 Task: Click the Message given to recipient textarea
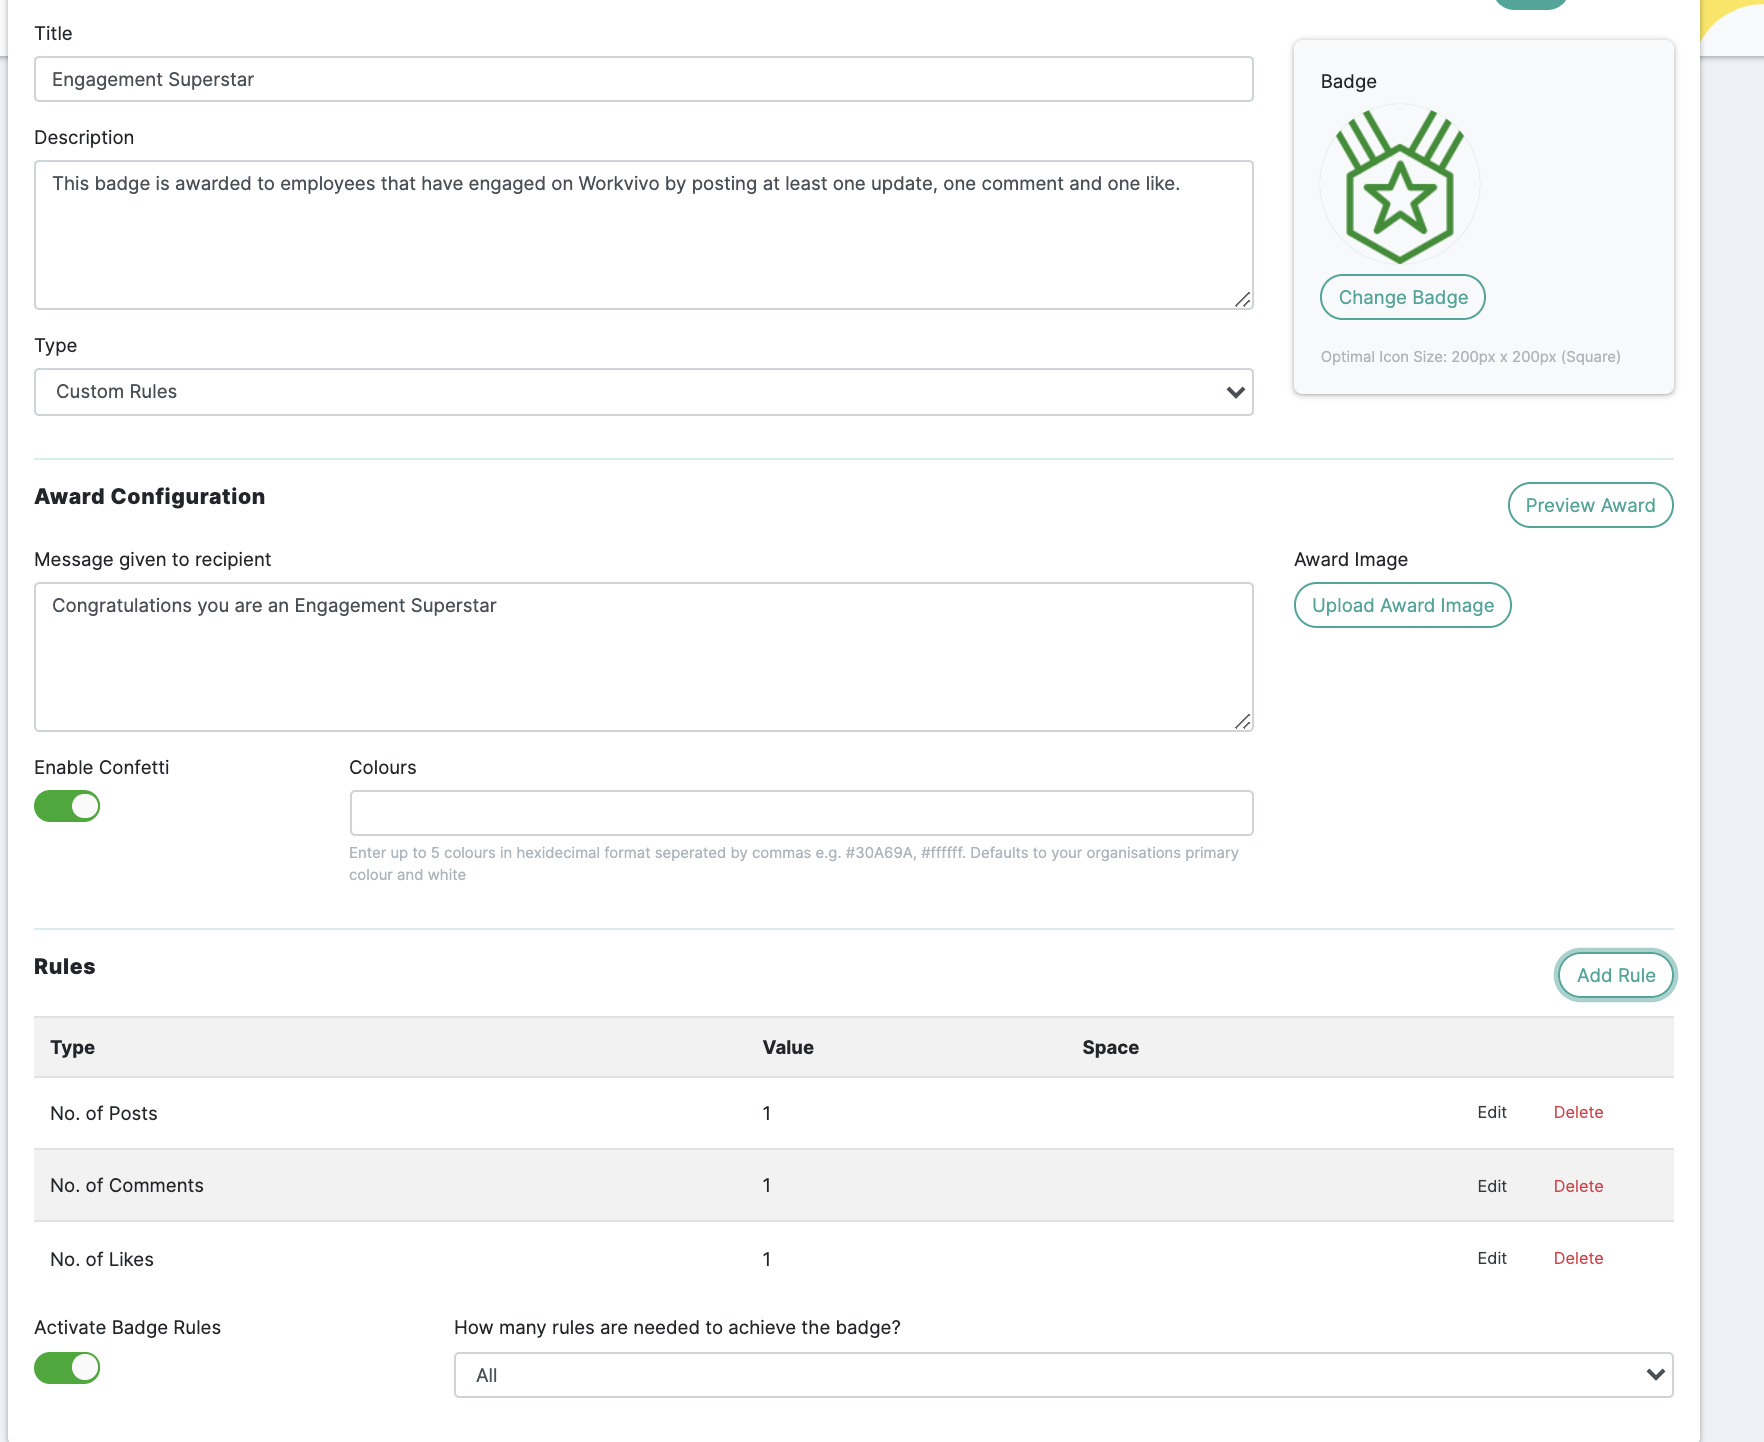click(x=644, y=657)
